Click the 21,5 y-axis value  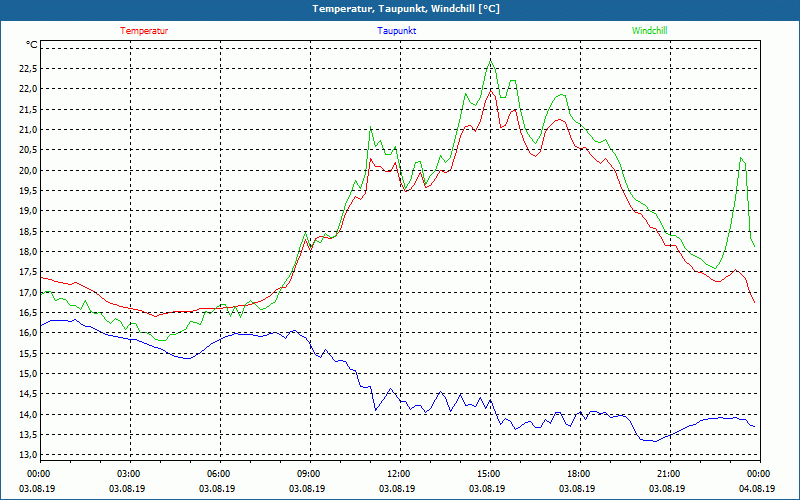[x=29, y=109]
